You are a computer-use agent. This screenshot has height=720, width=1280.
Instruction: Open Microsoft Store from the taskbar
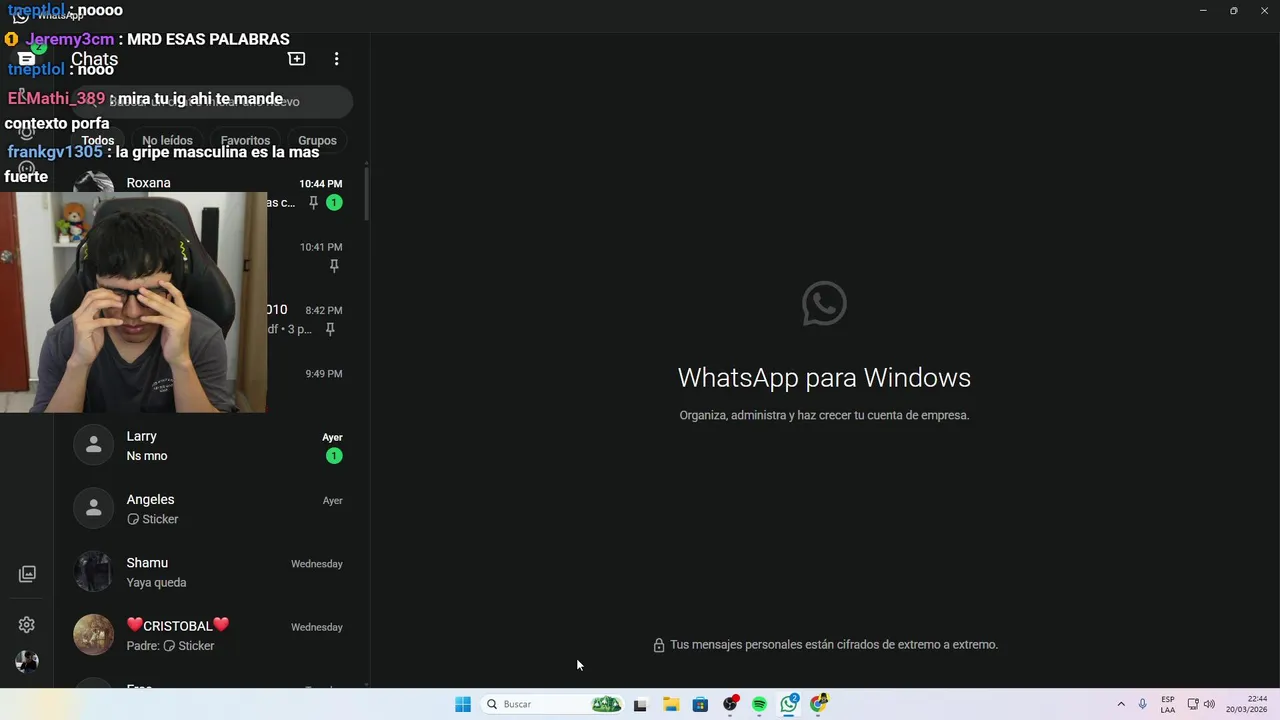click(x=700, y=704)
